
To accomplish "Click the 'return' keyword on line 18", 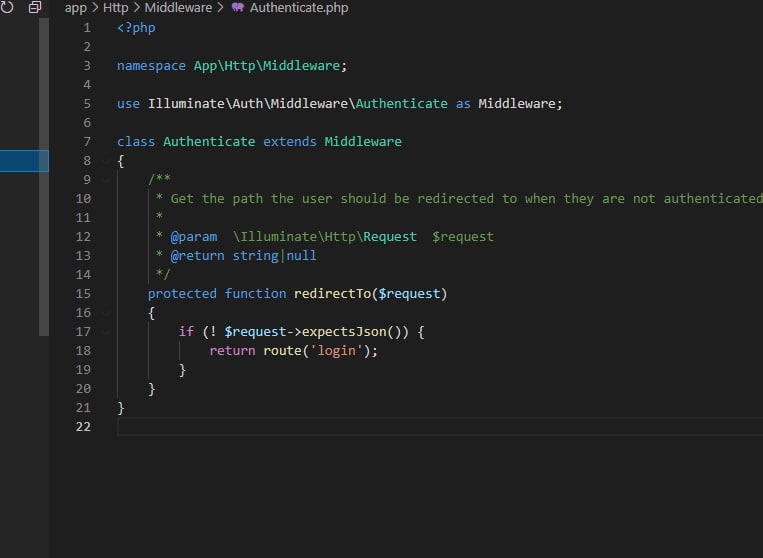I will point(232,351).
